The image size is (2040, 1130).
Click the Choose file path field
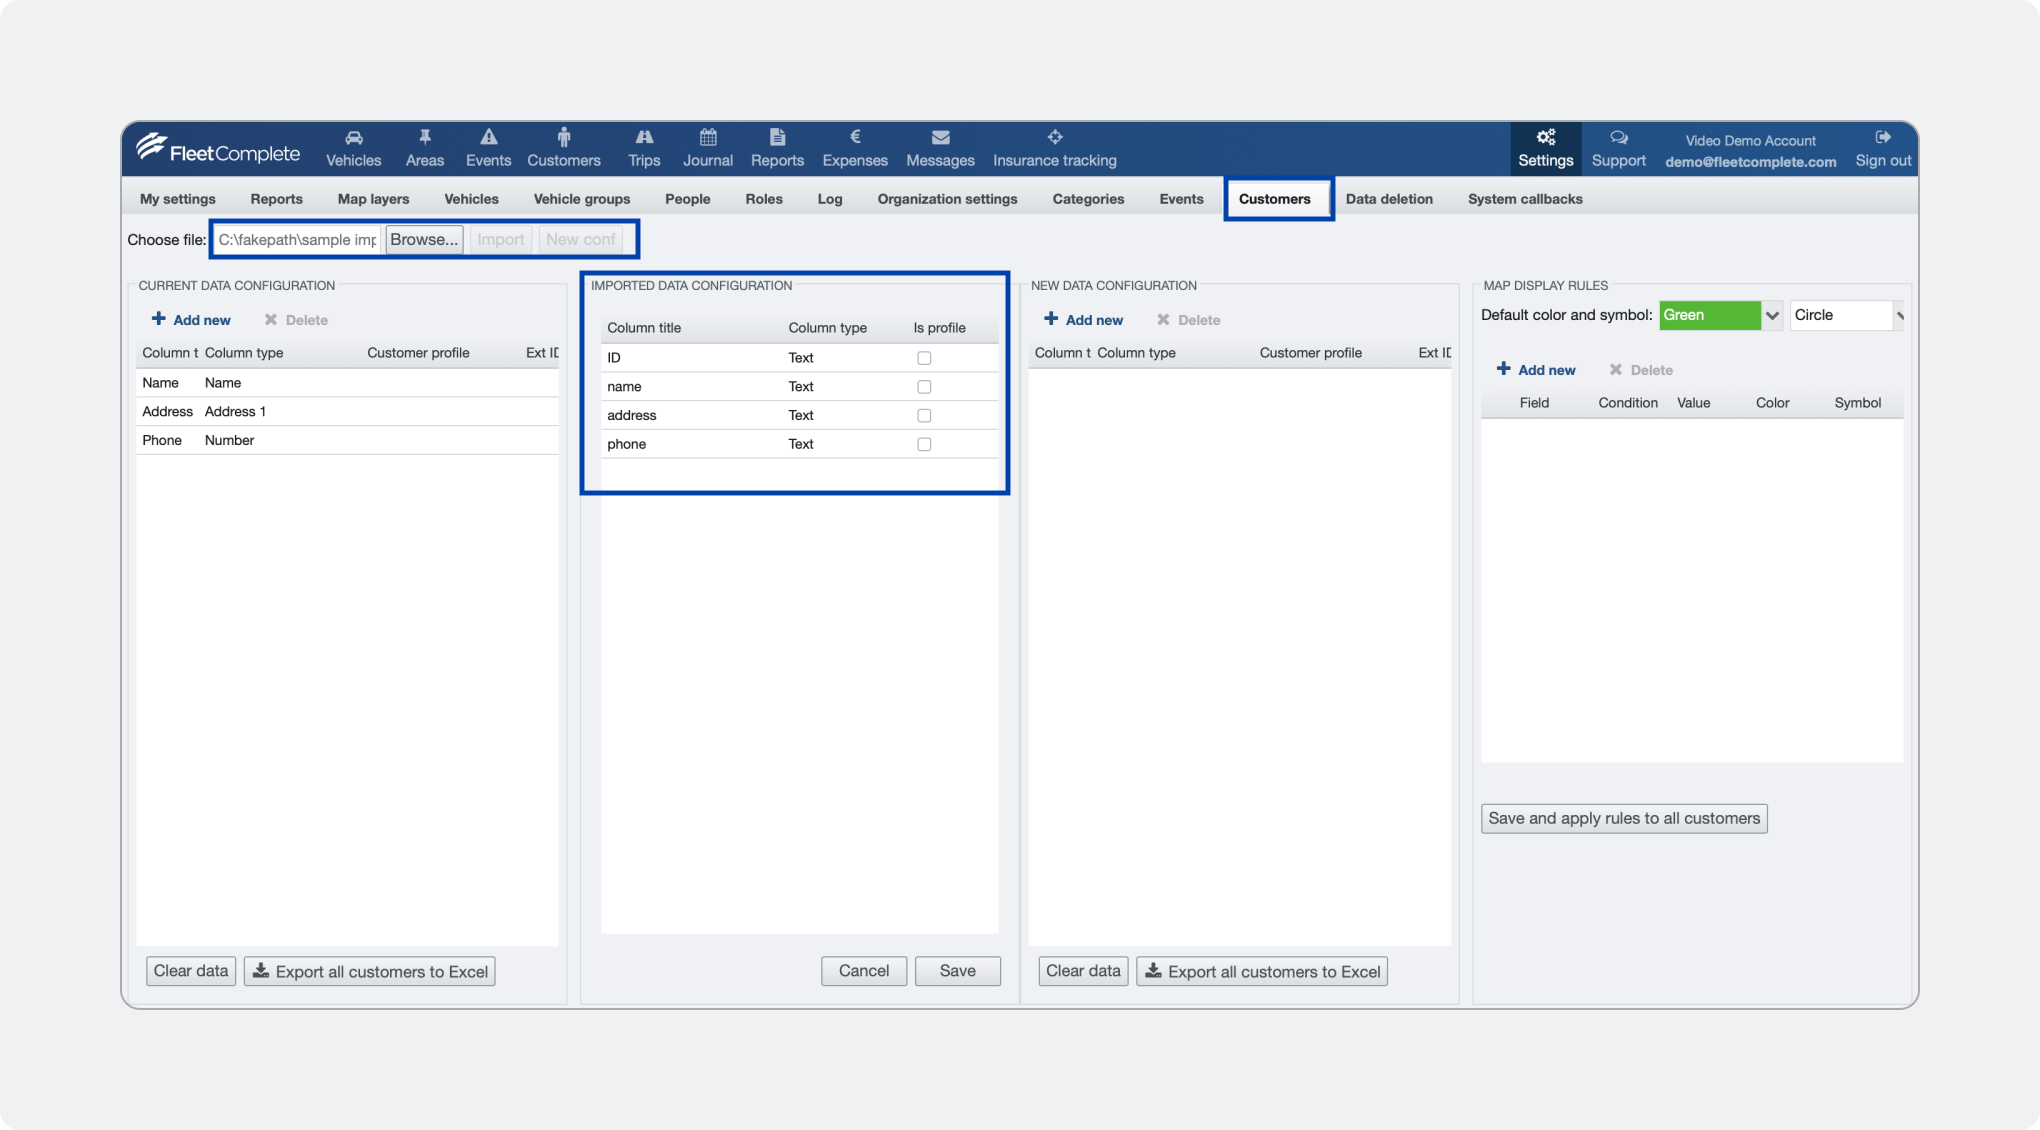[298, 240]
